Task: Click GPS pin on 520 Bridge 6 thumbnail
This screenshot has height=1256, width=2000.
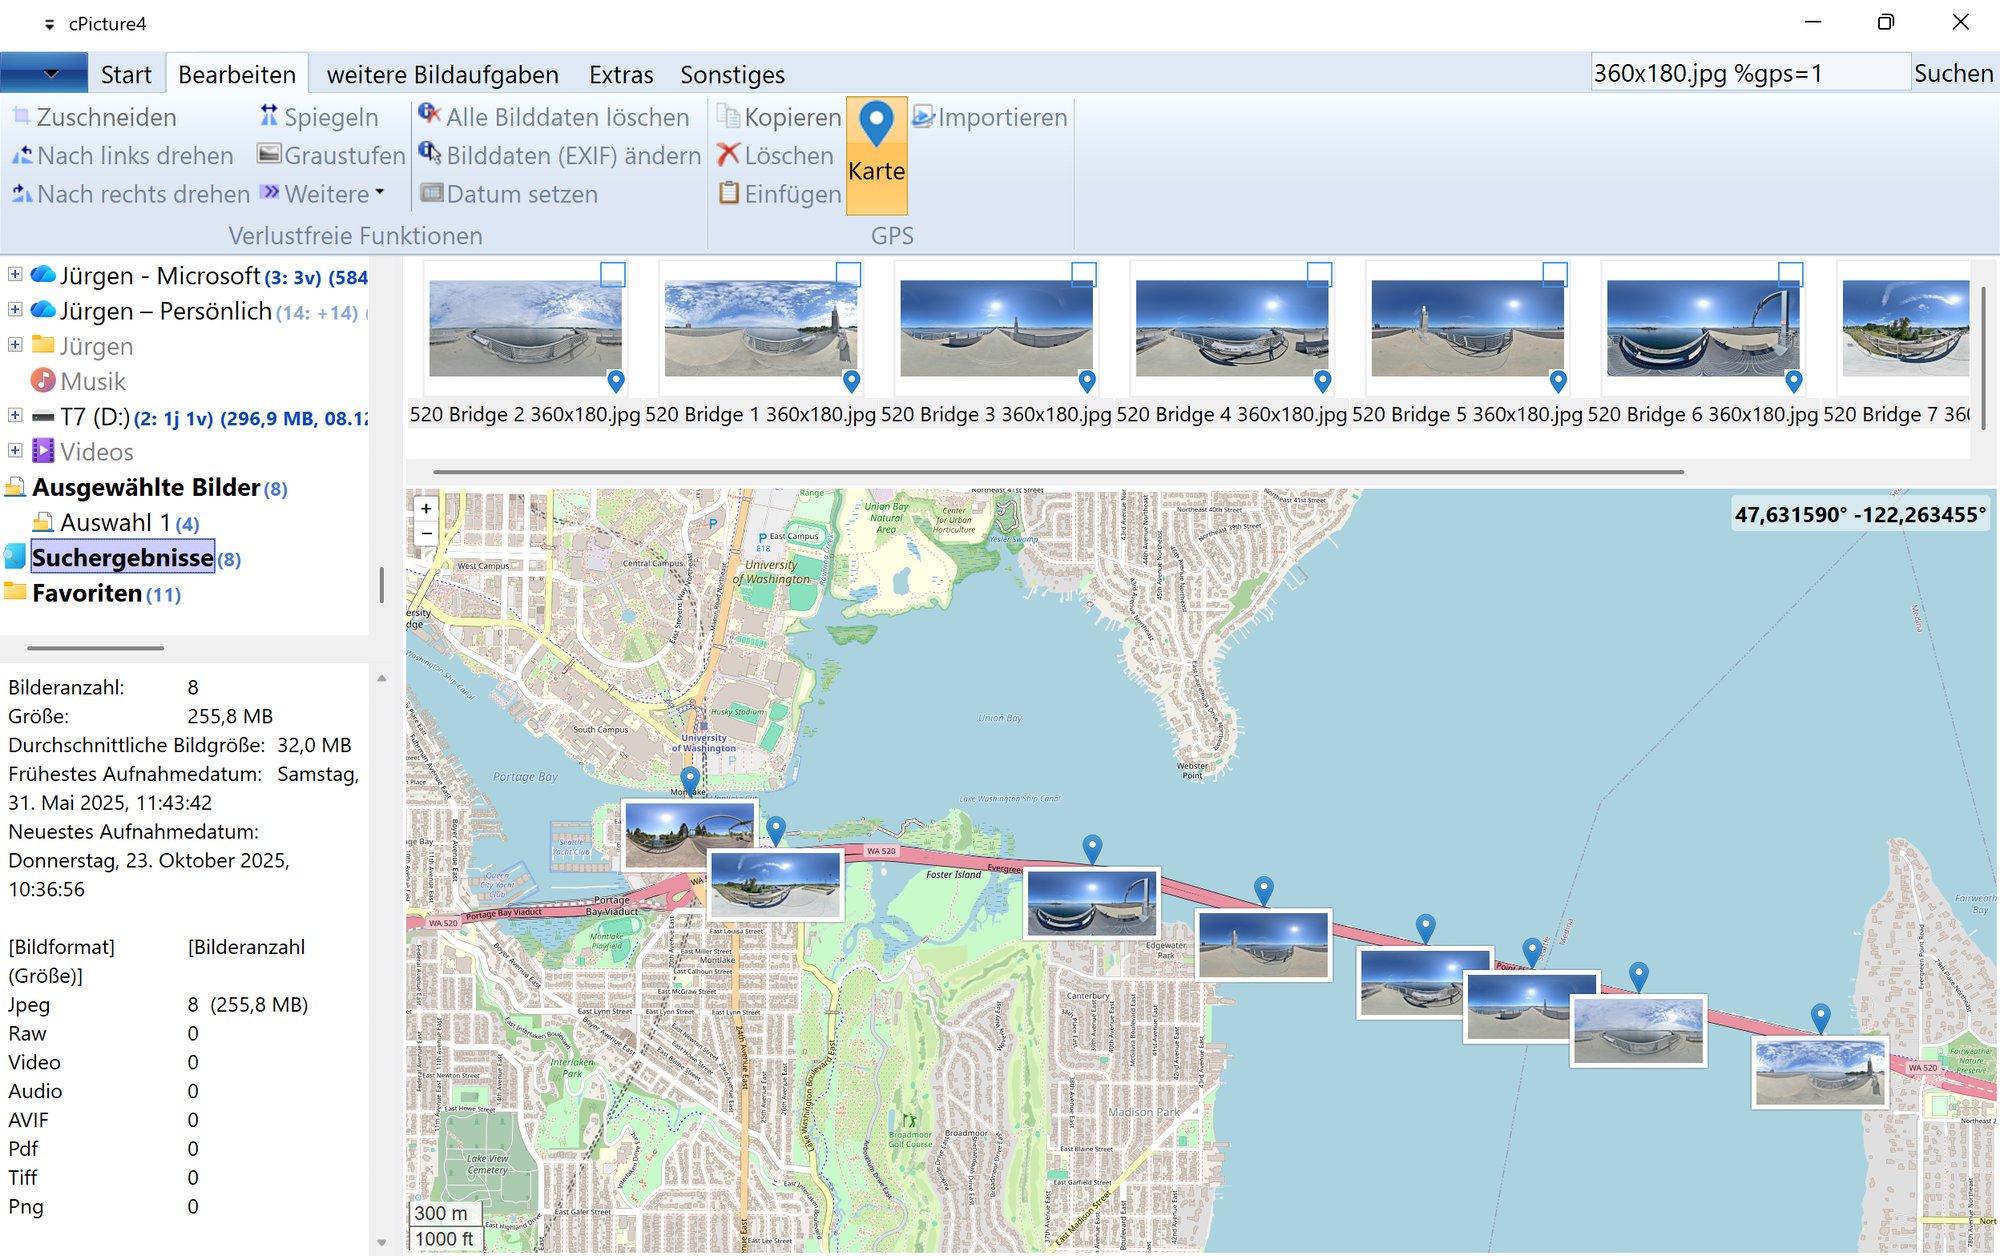Action: (x=1793, y=381)
